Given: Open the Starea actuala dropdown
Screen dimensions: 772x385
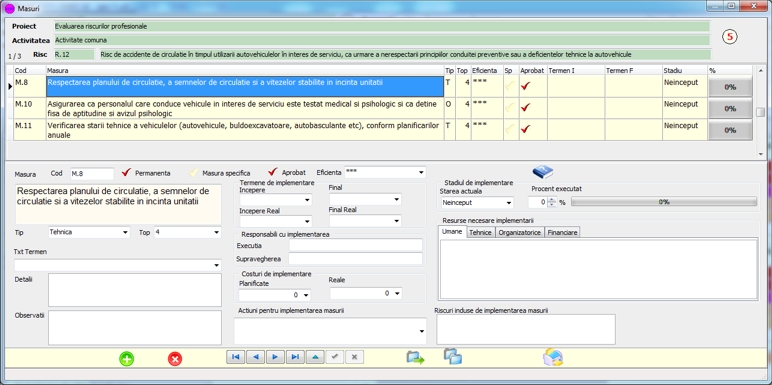Looking at the screenshot, I should (509, 202).
